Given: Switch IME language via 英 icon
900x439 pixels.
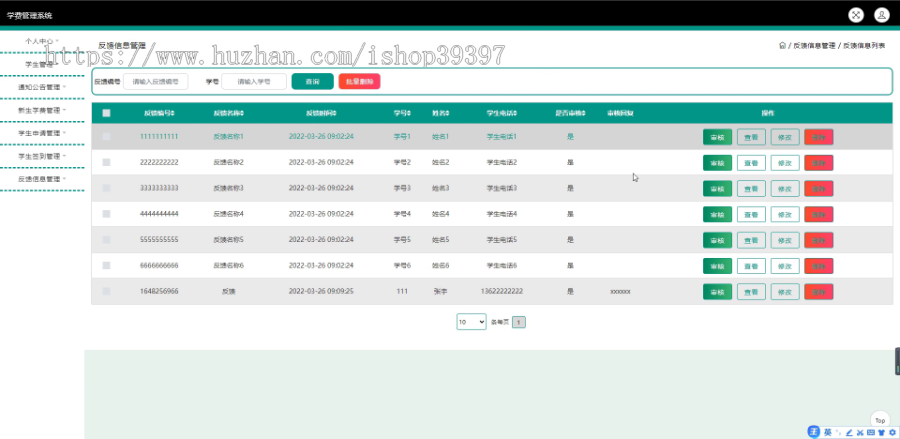Looking at the screenshot, I should coord(828,432).
